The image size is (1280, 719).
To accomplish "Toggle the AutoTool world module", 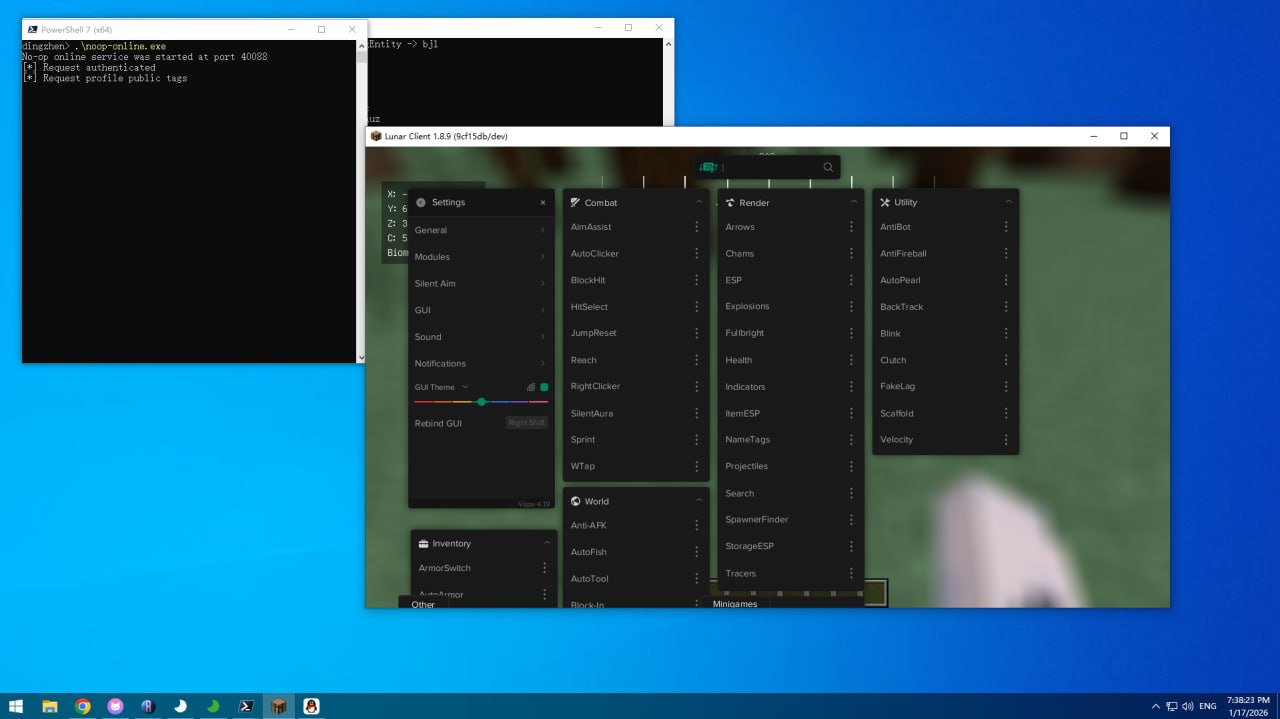I will (x=589, y=579).
